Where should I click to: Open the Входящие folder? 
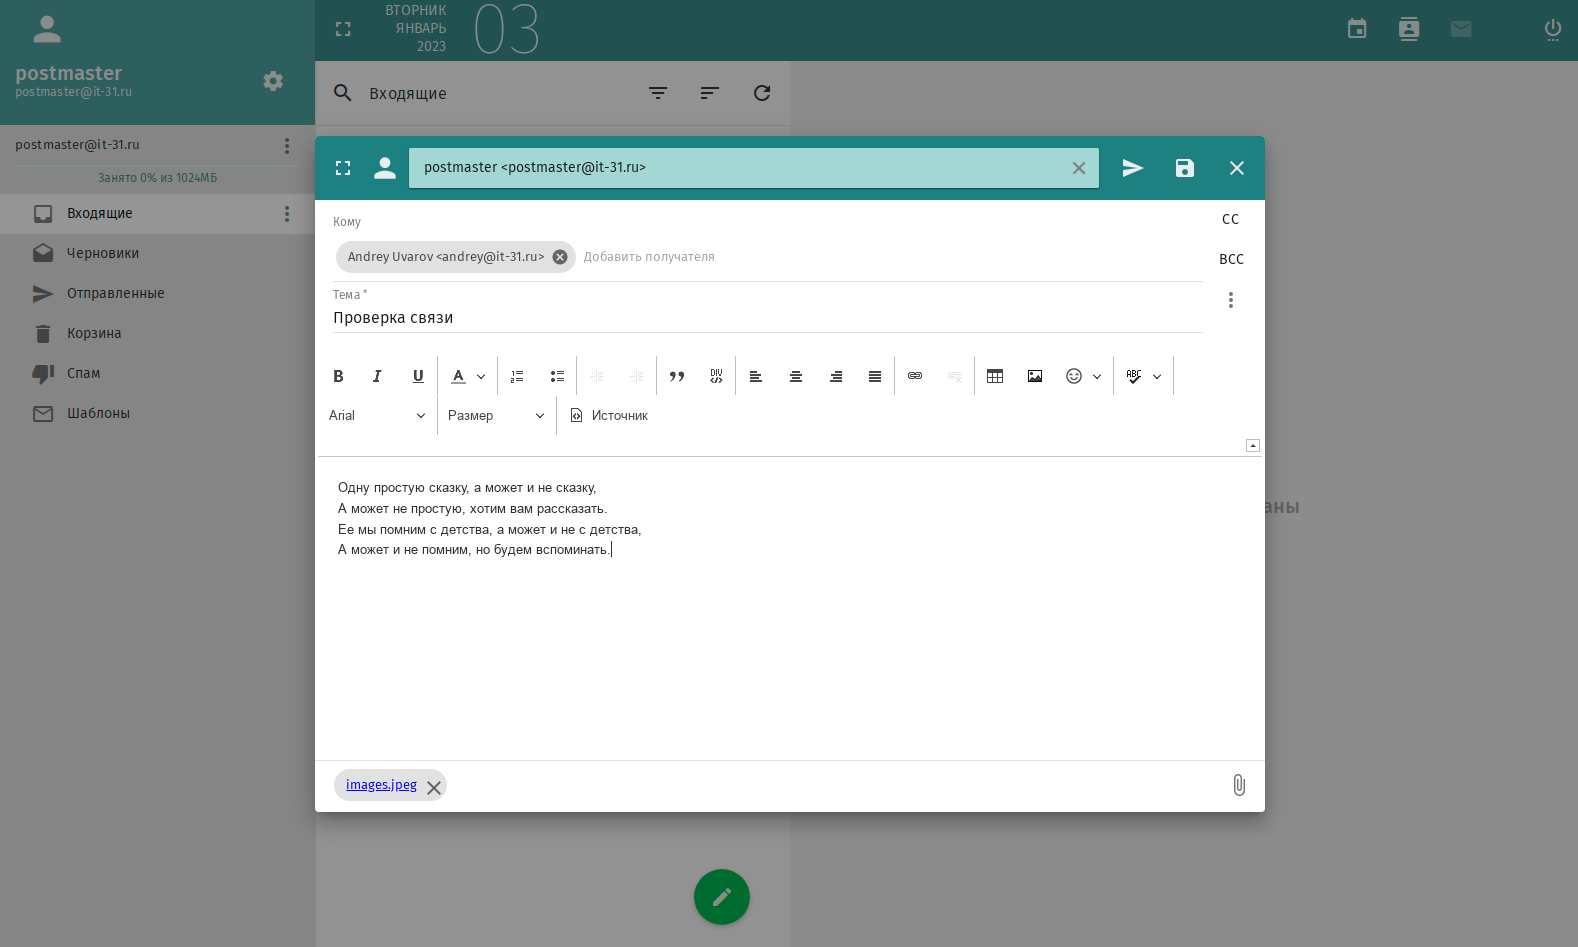pyautogui.click(x=157, y=214)
